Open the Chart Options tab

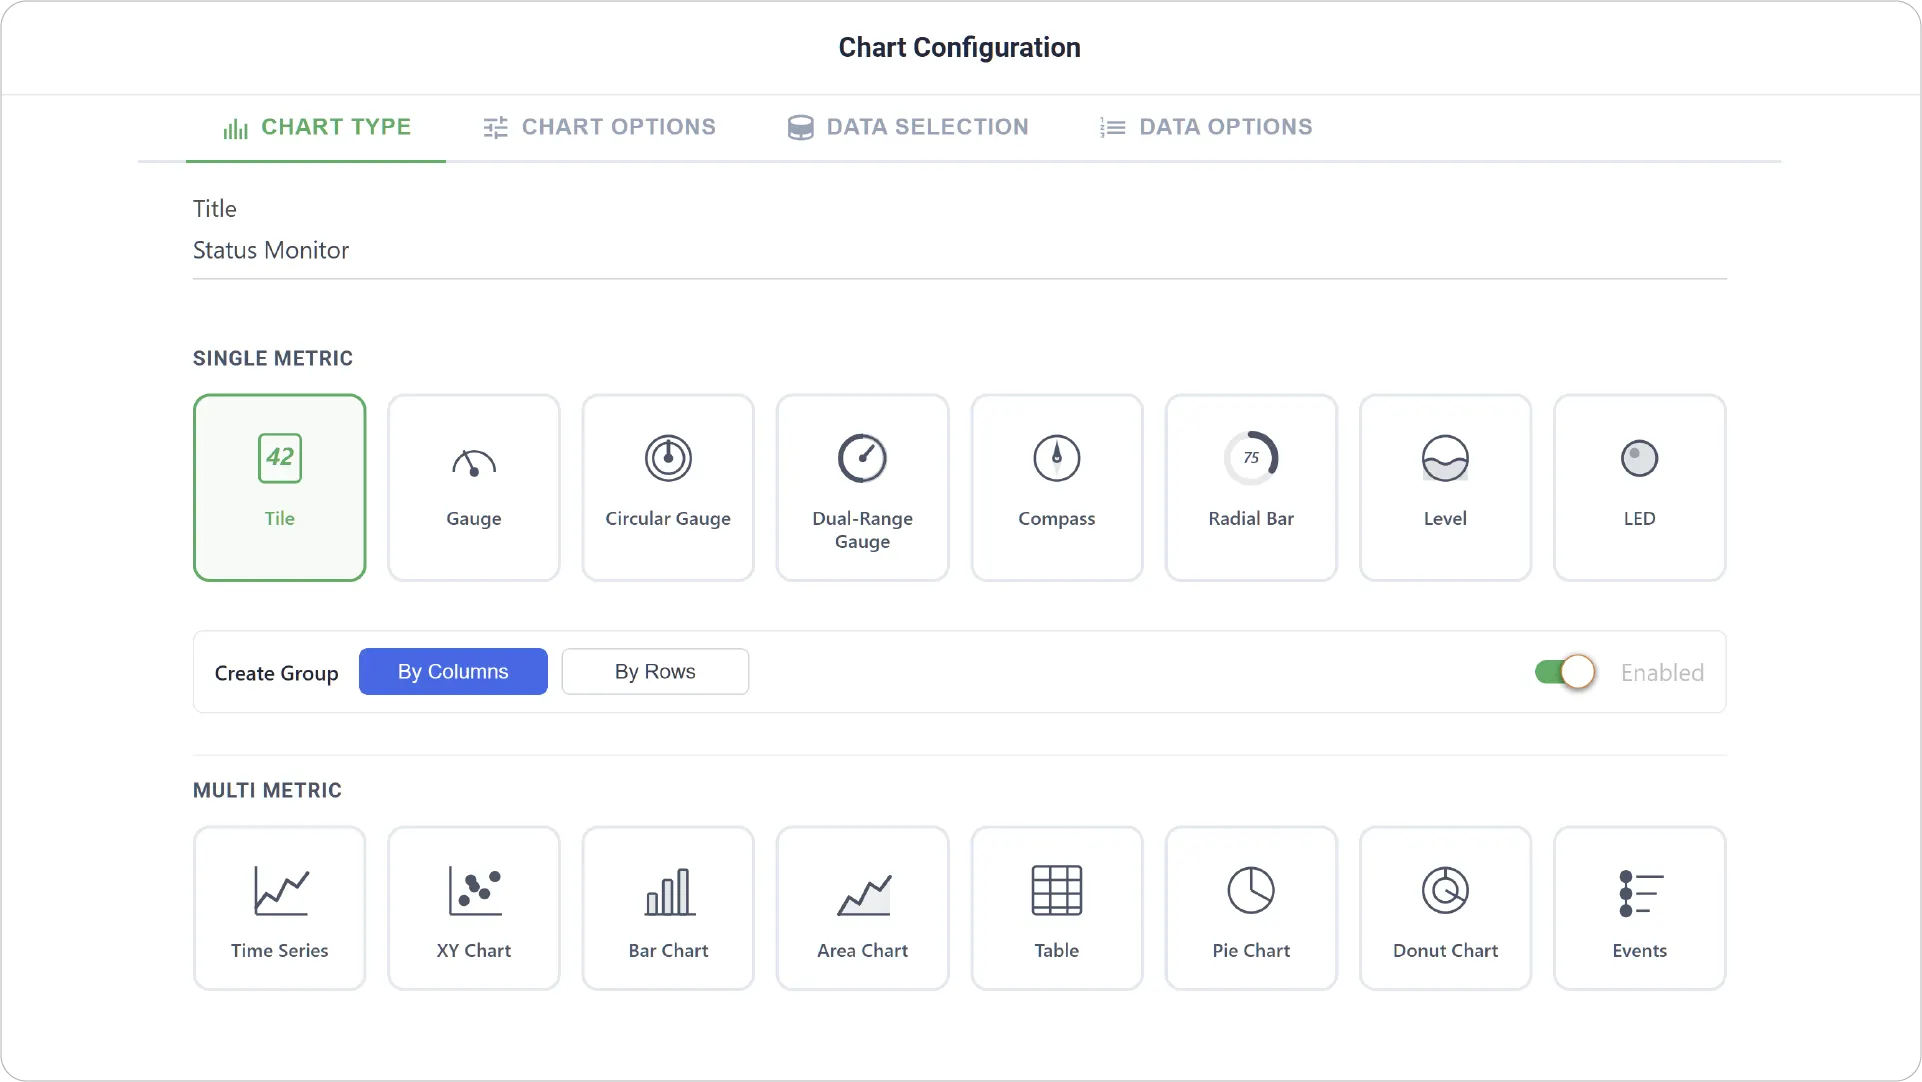click(x=599, y=128)
